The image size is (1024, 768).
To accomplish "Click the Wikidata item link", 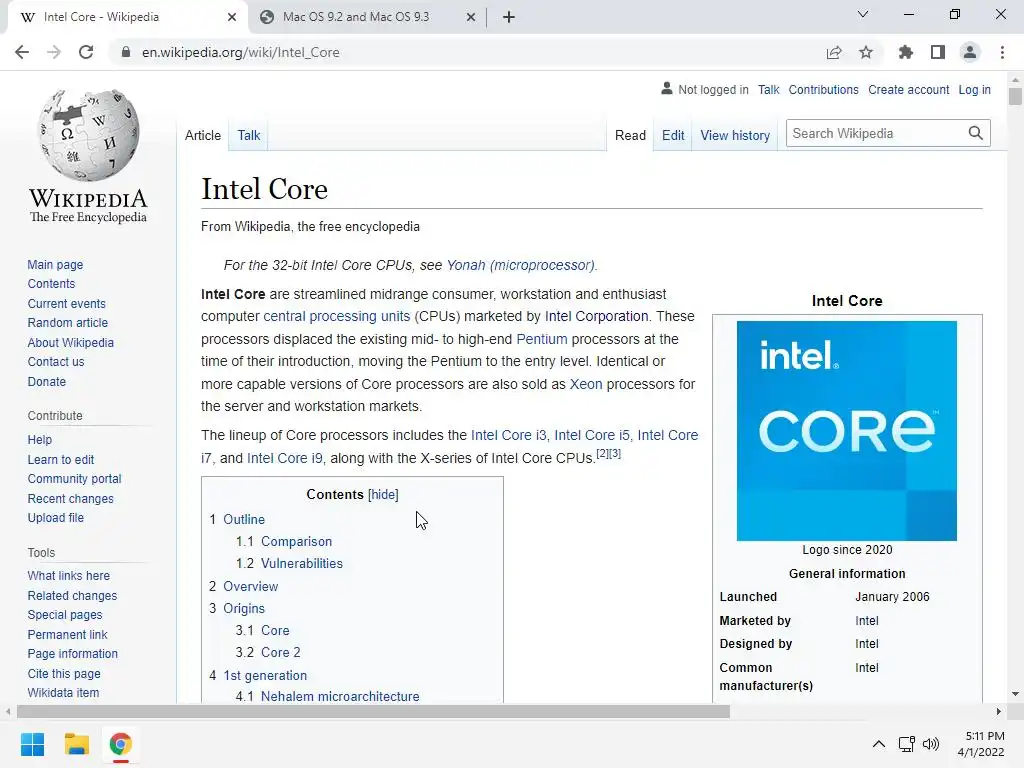I will click(63, 692).
